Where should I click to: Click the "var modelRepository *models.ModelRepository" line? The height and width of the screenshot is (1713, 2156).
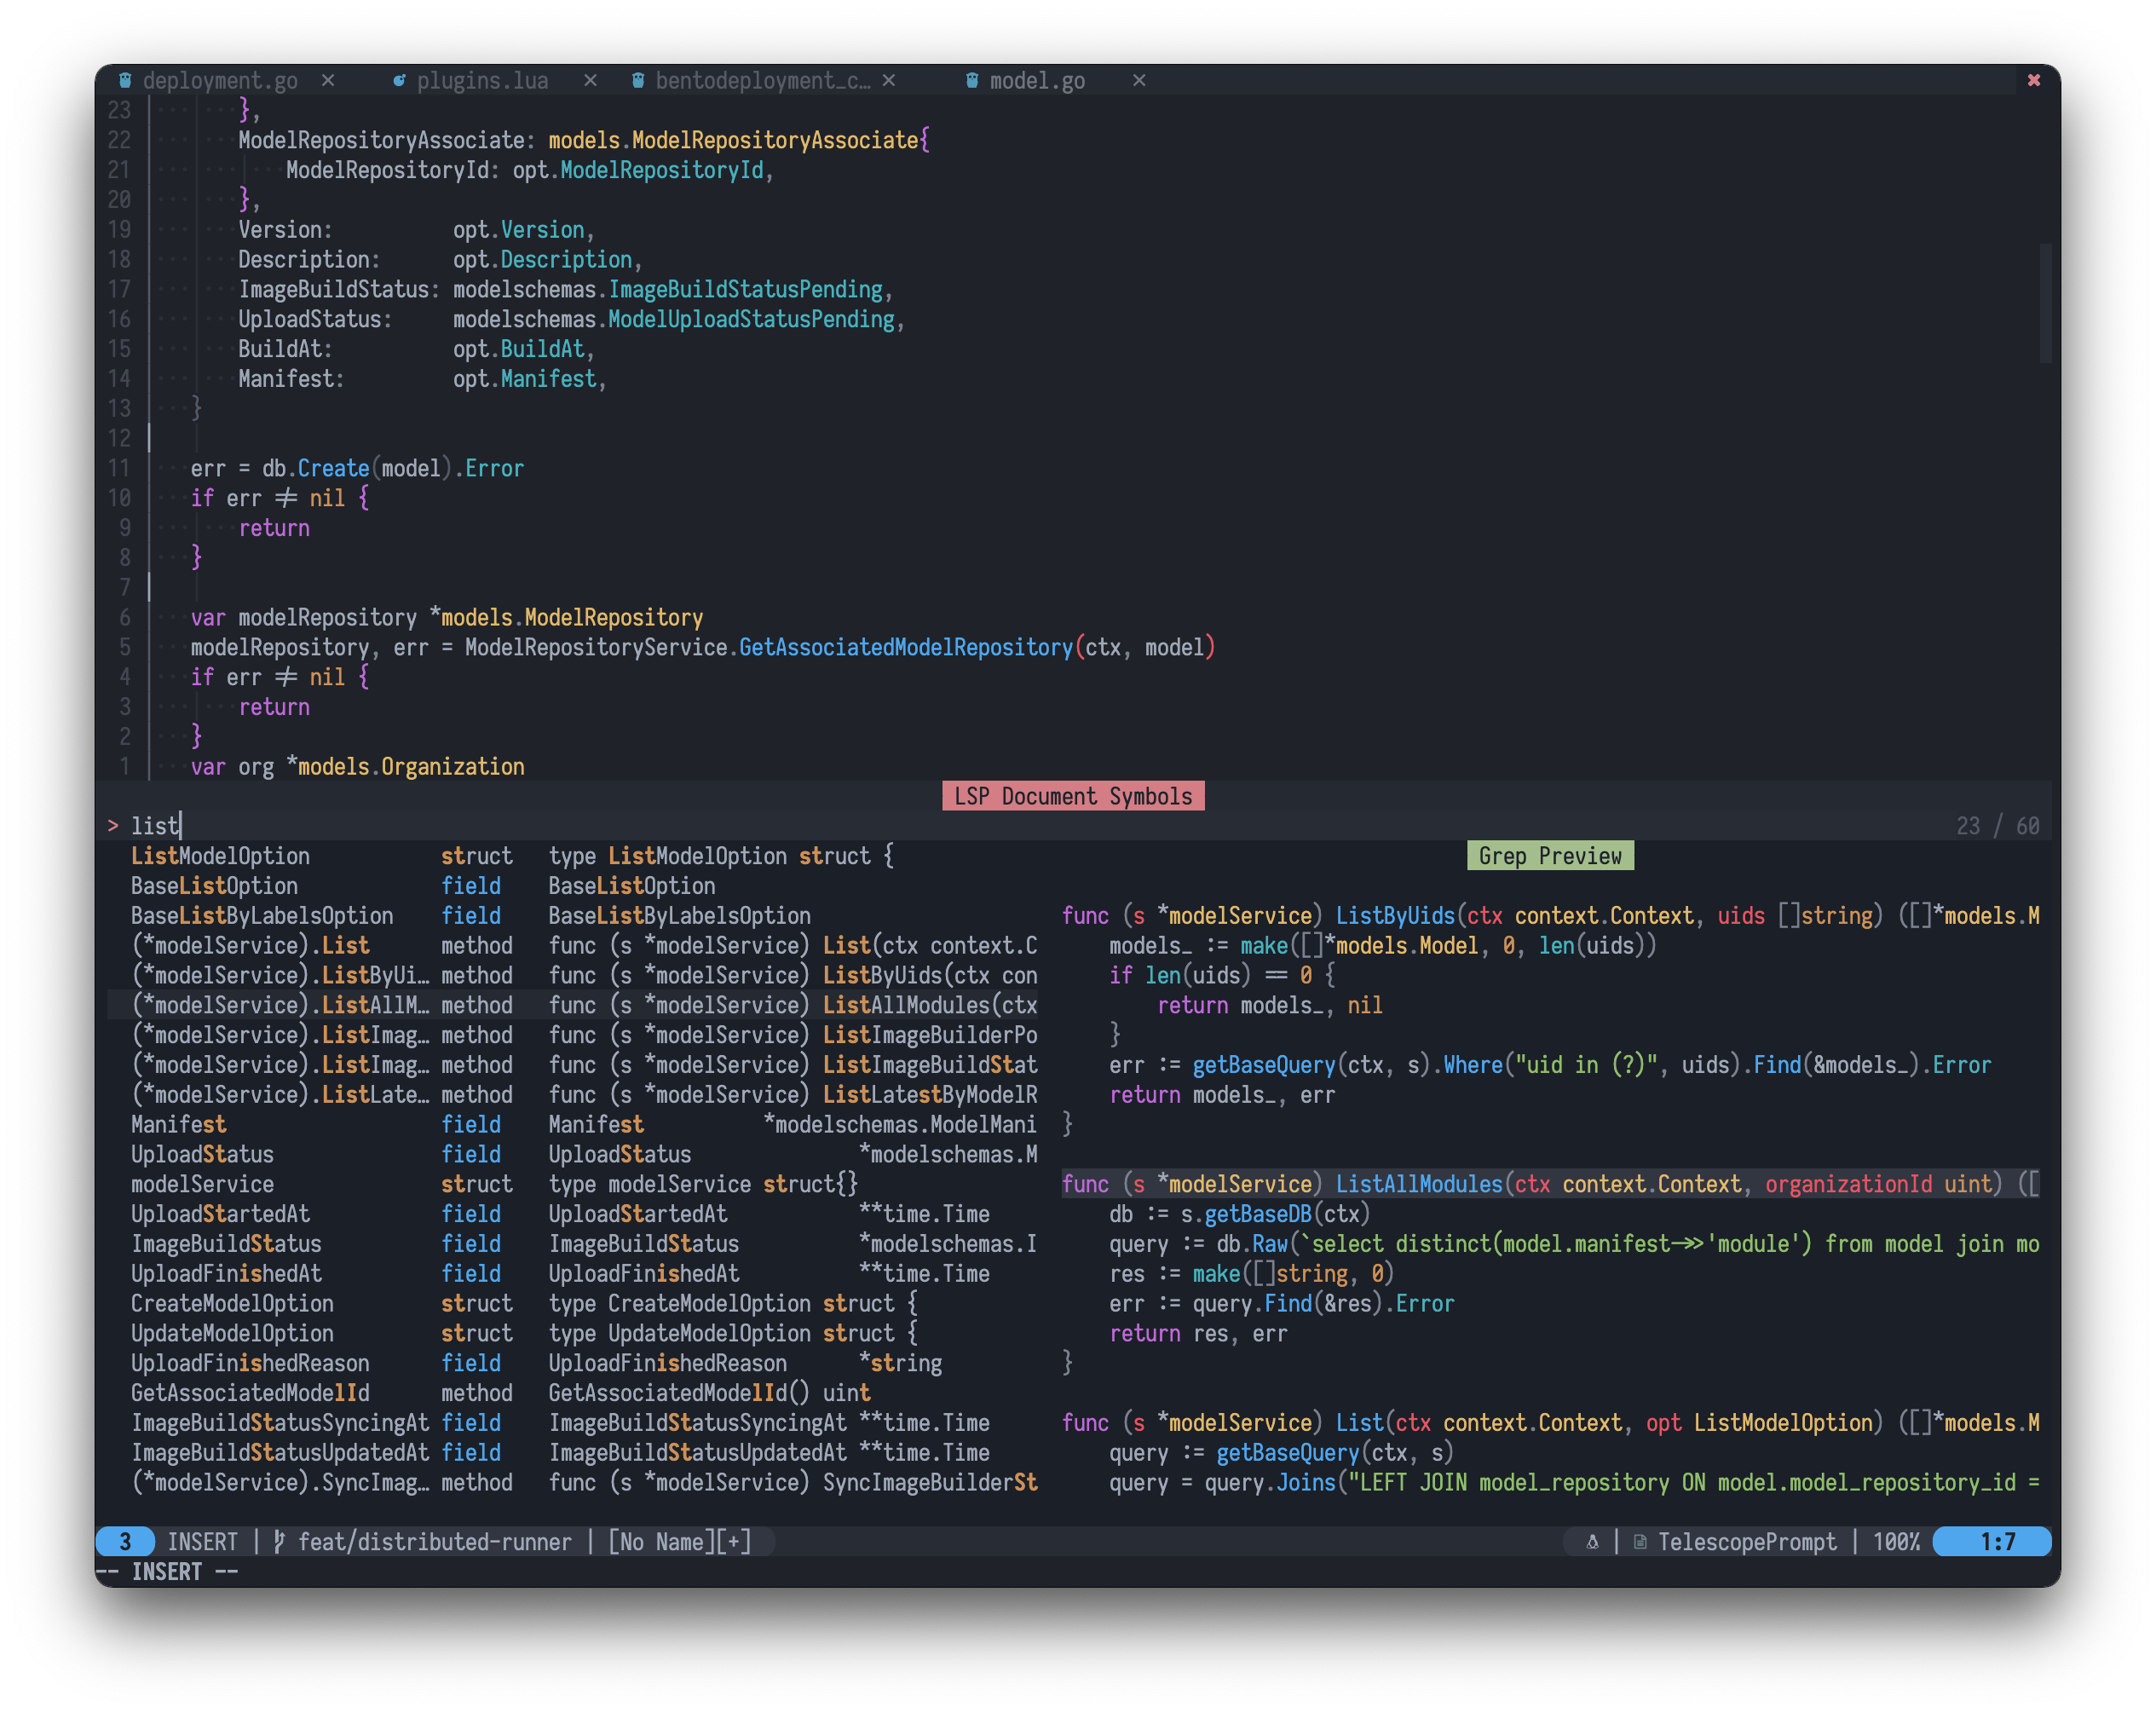[x=447, y=617]
